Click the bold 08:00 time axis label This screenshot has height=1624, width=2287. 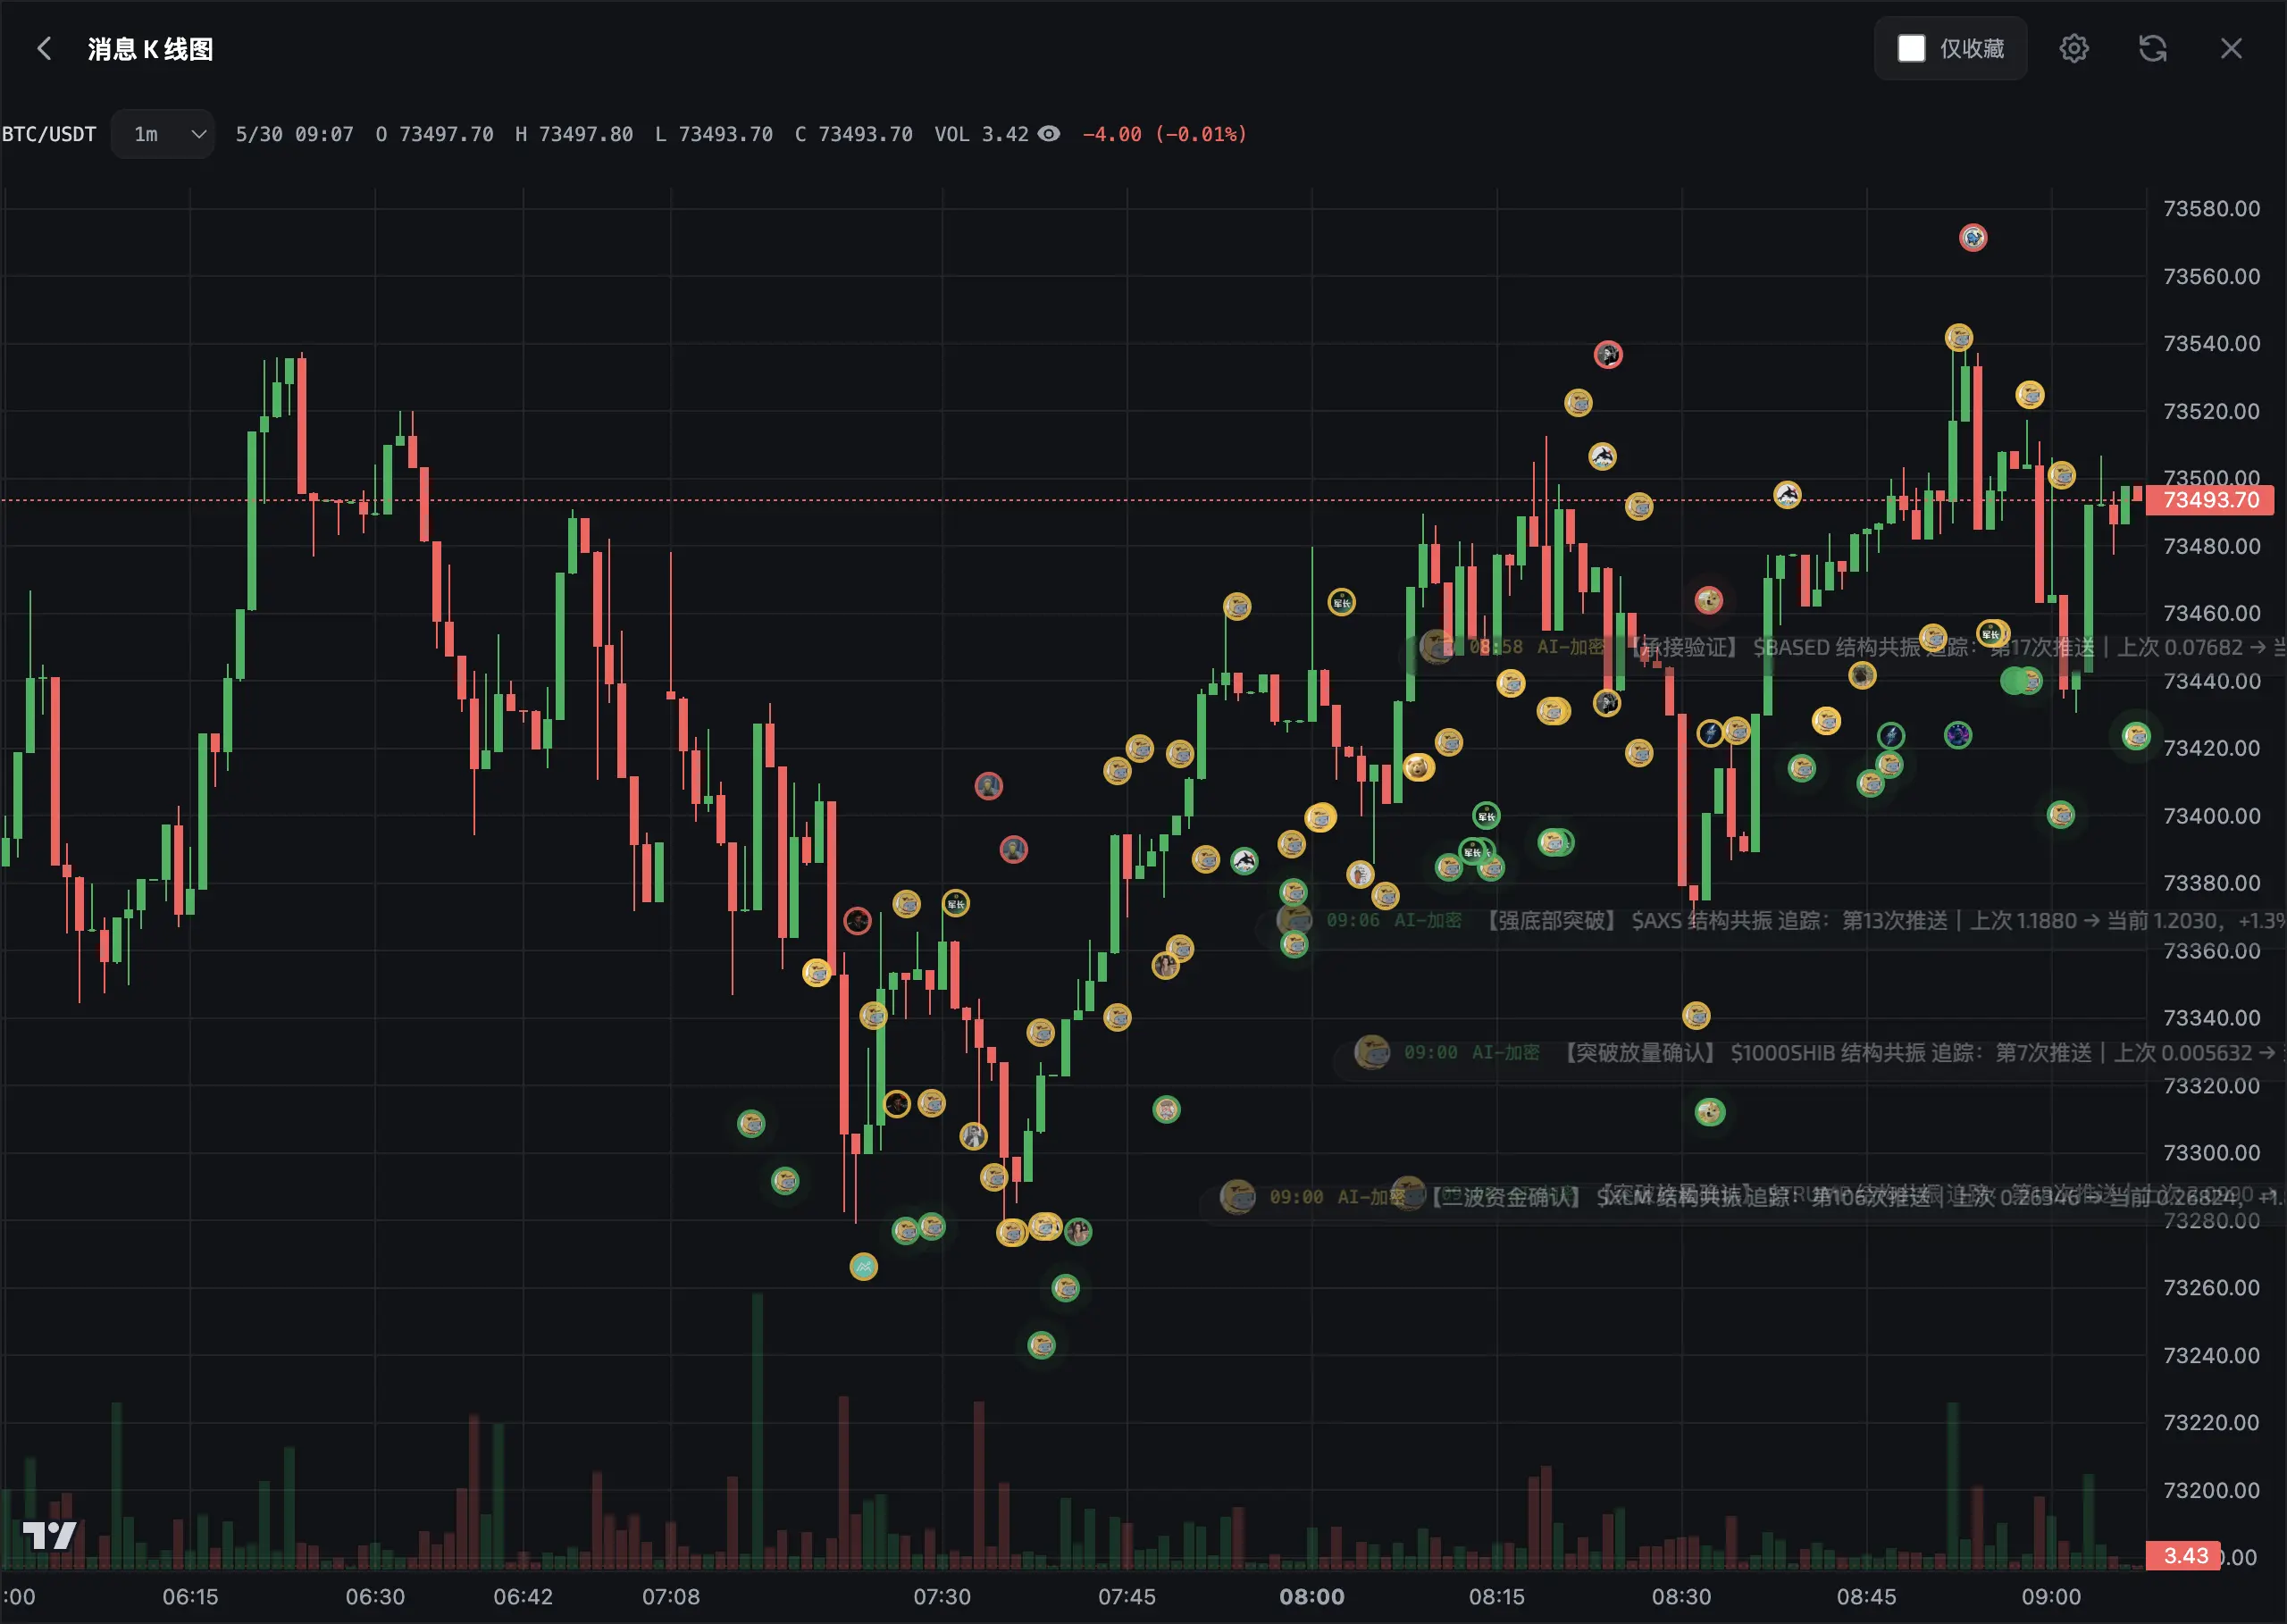pyautogui.click(x=1312, y=1597)
